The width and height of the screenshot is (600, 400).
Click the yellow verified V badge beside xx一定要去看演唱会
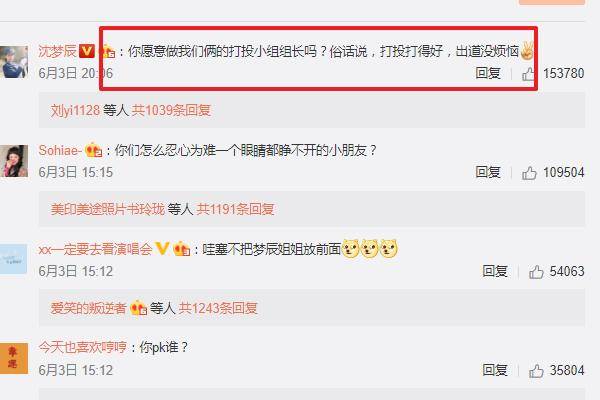tap(162, 249)
